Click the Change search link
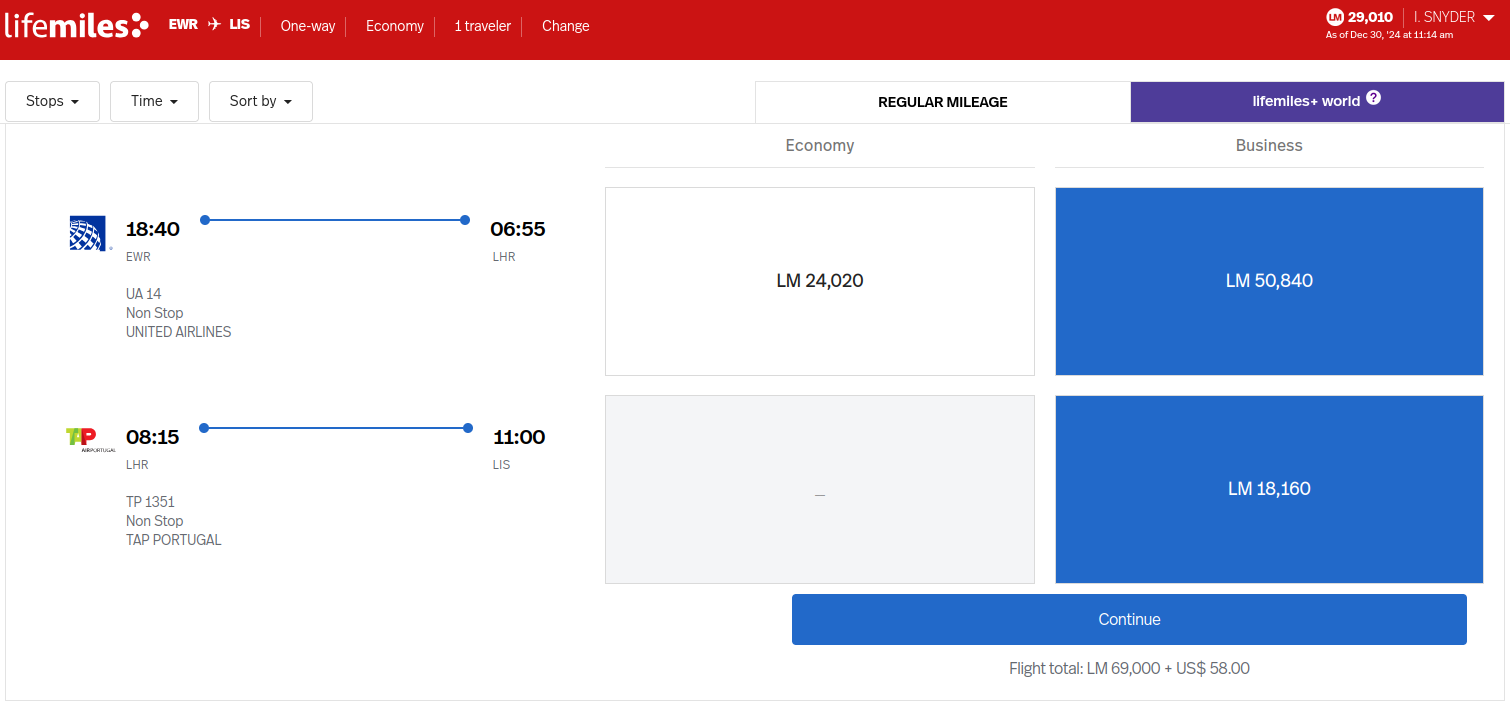Viewport: 1510px width, 707px height. click(x=566, y=26)
